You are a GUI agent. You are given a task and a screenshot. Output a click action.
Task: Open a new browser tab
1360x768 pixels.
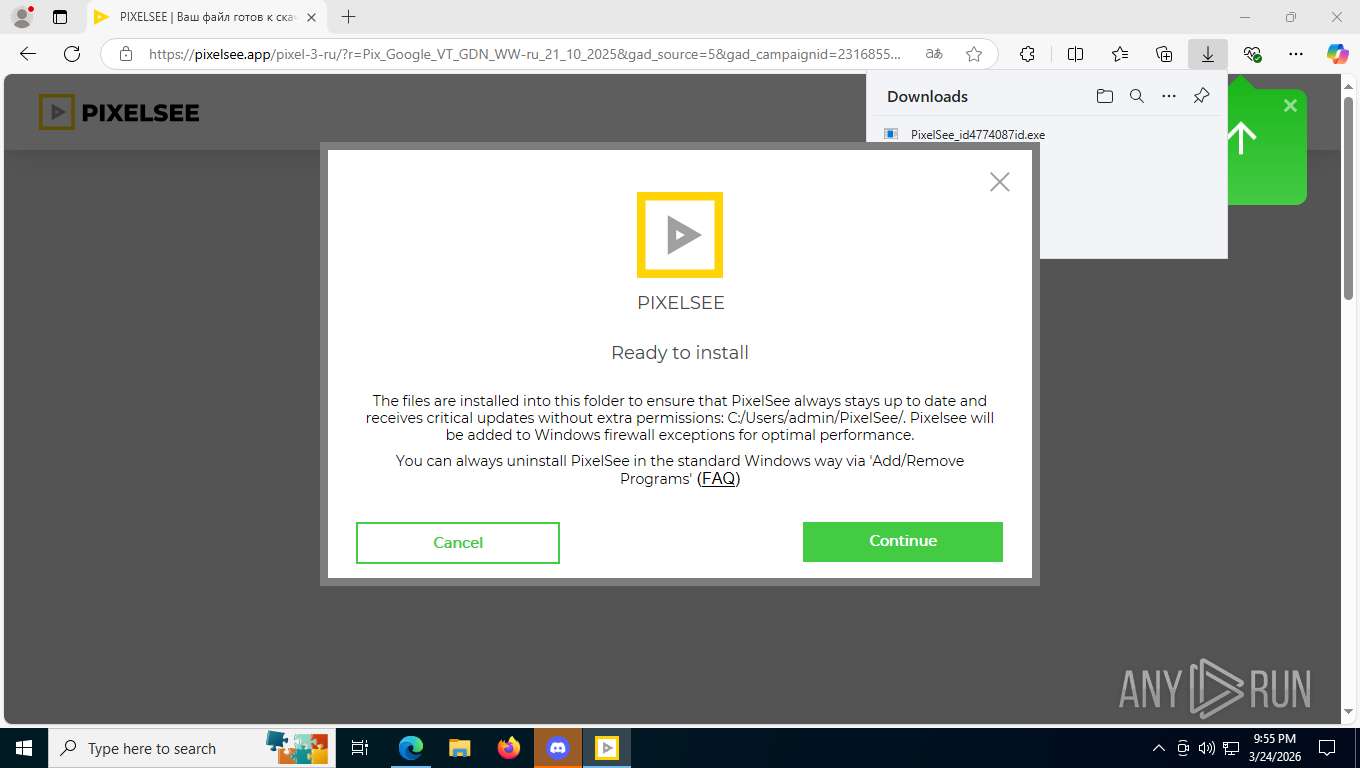(348, 17)
